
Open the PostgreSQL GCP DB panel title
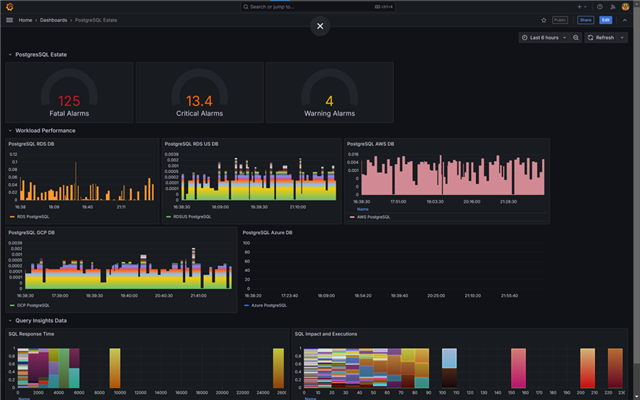pos(32,233)
